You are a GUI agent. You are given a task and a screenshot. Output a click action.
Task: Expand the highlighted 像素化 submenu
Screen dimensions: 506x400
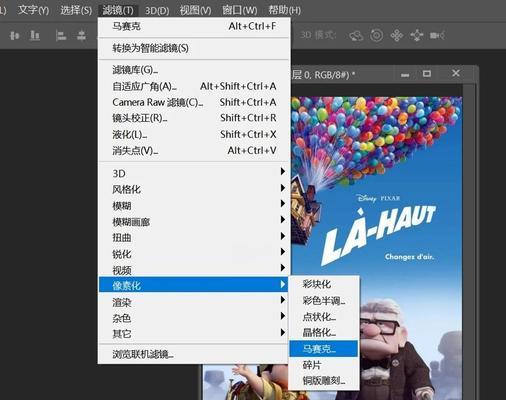point(193,285)
